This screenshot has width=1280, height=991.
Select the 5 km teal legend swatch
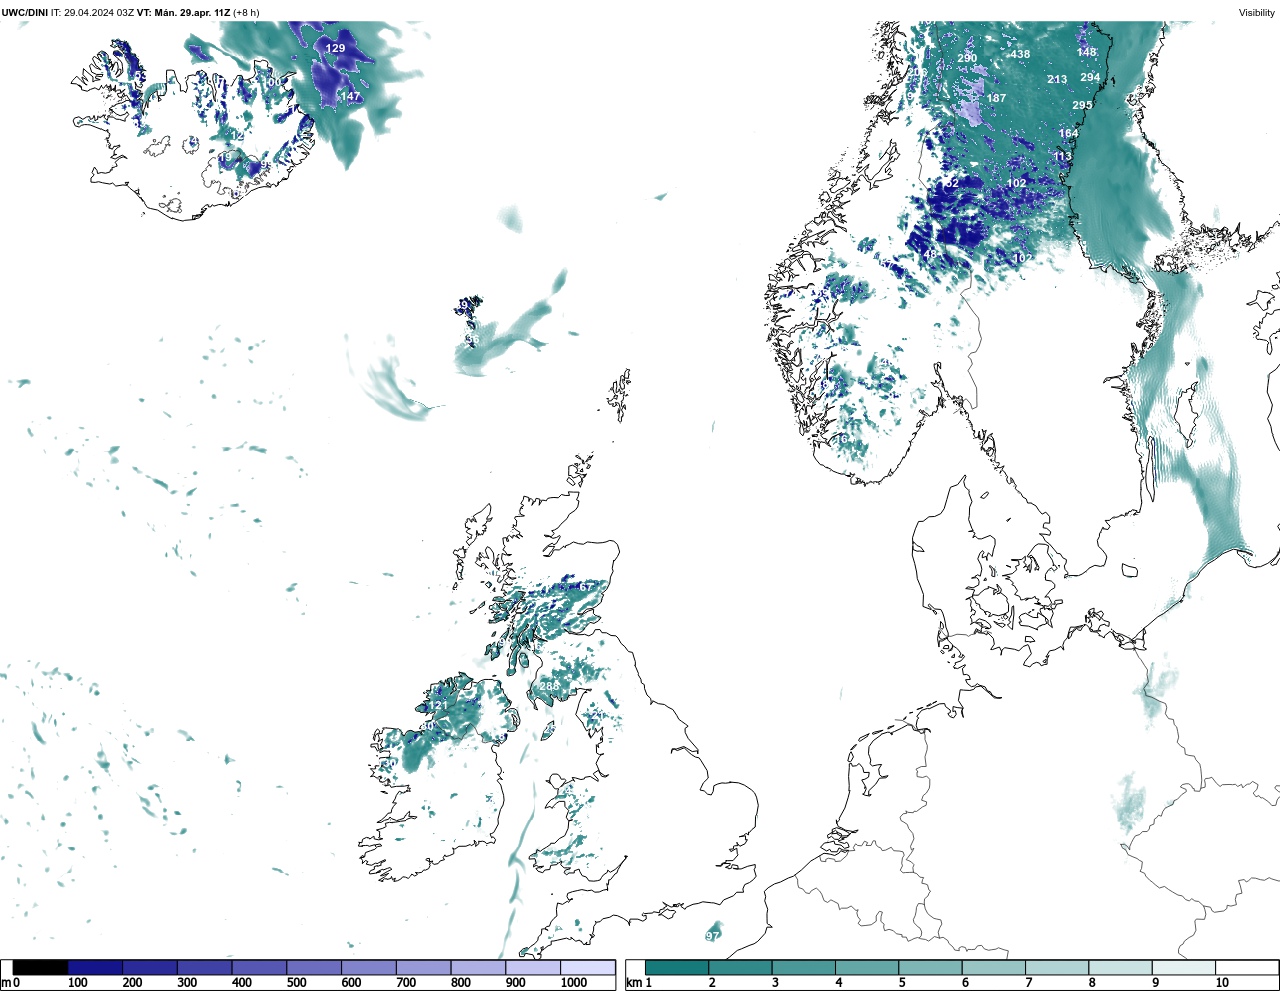[930, 967]
